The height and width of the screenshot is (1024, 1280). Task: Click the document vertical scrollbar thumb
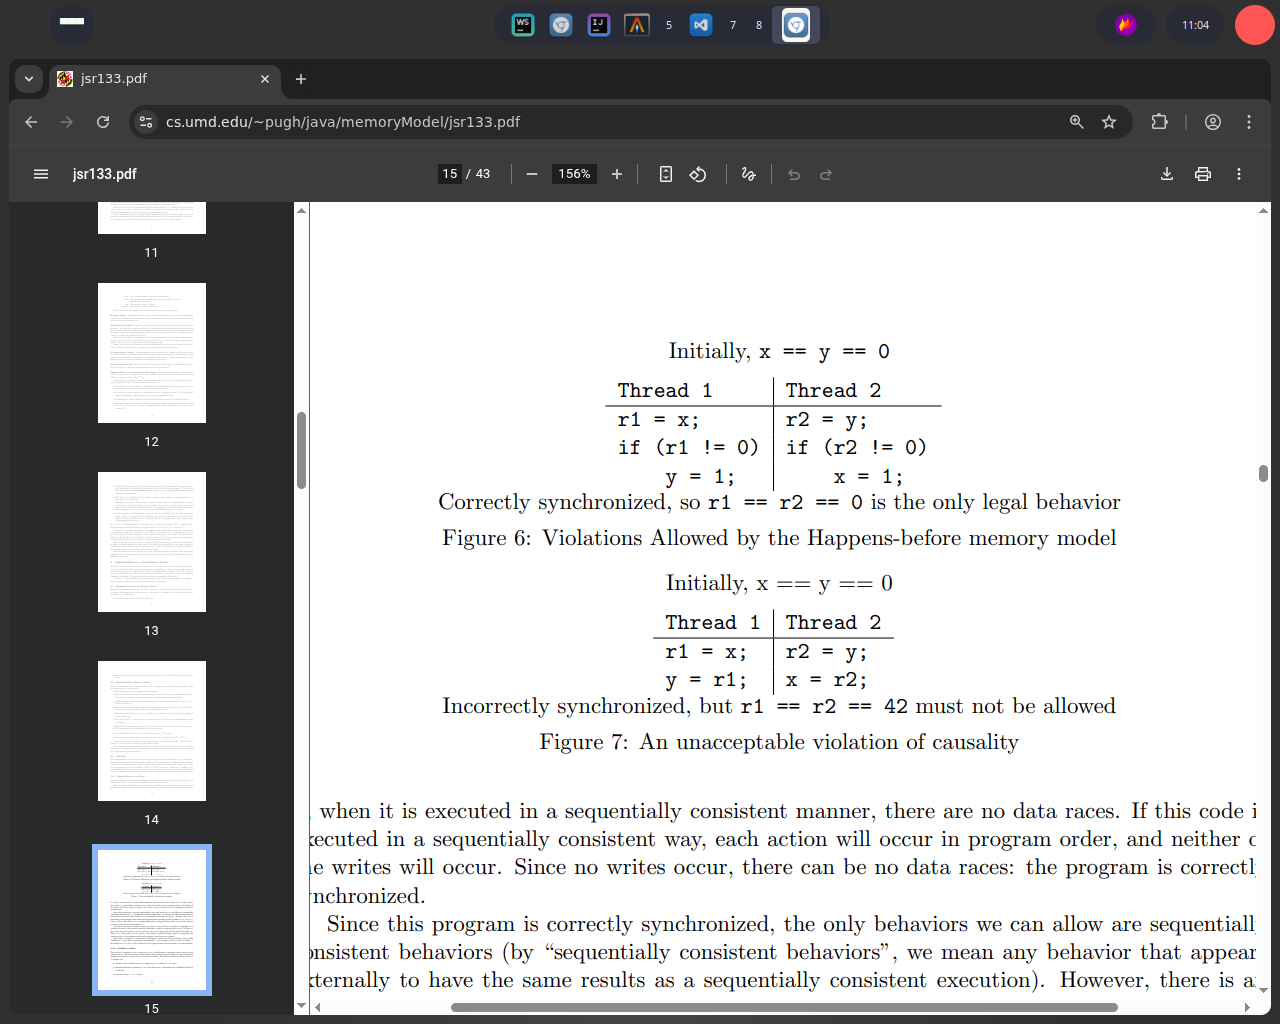[1263, 473]
